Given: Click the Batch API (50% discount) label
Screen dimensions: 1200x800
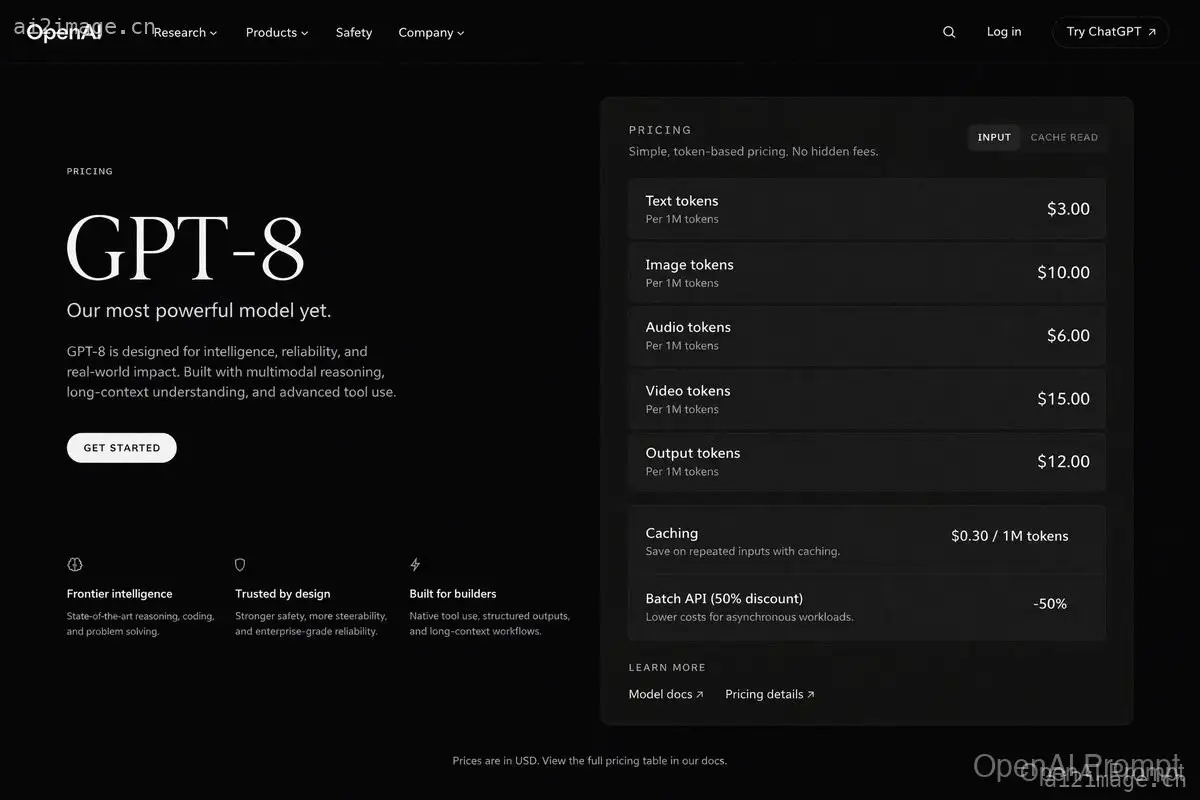Looking at the screenshot, I should [724, 598].
